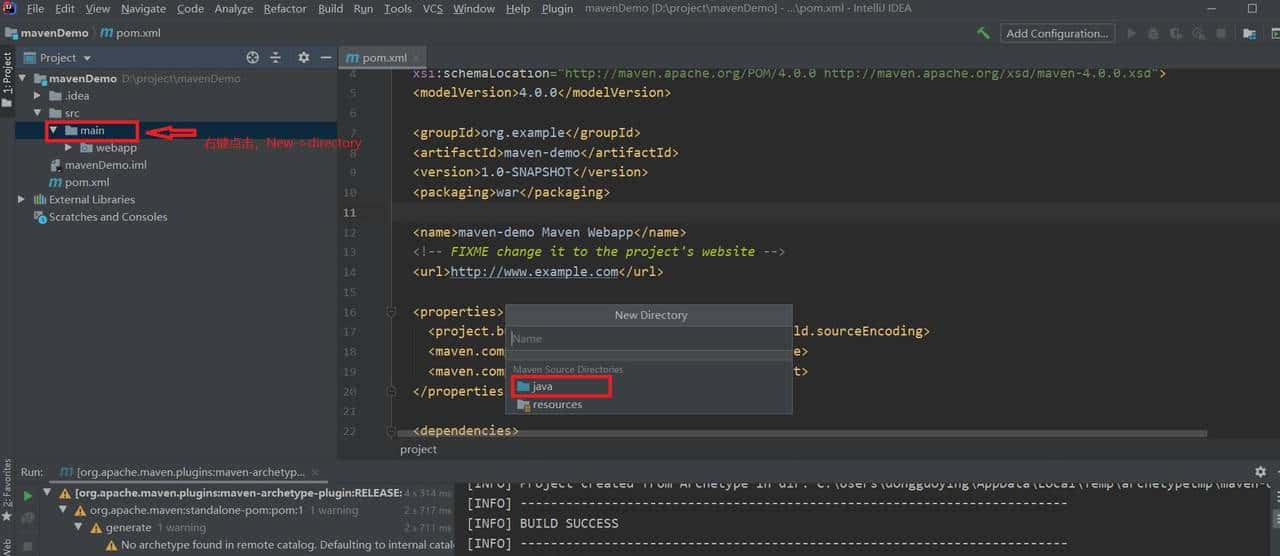Click the locate opened file crosshair icon
The image size is (1280, 556).
253,58
